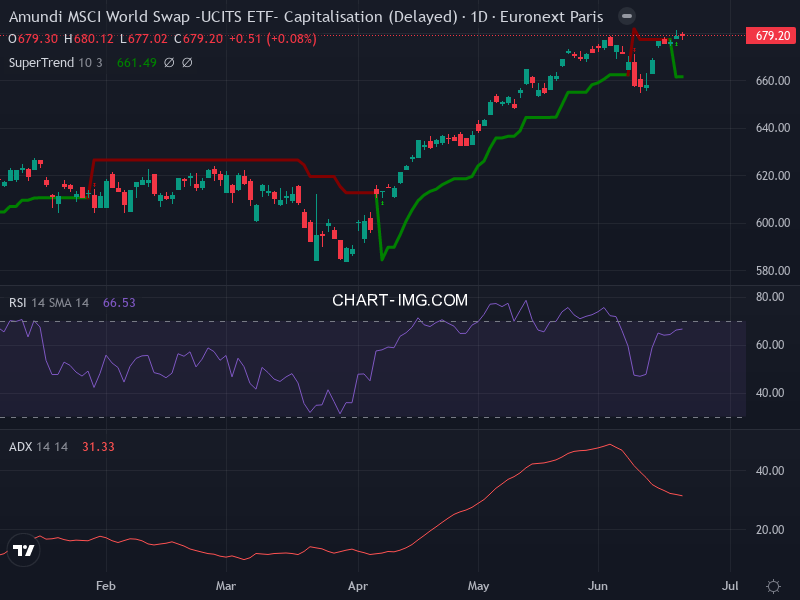This screenshot has height=600, width=800.
Task: Click the change value +0.51 (+0.08%)
Action: pos(272,39)
